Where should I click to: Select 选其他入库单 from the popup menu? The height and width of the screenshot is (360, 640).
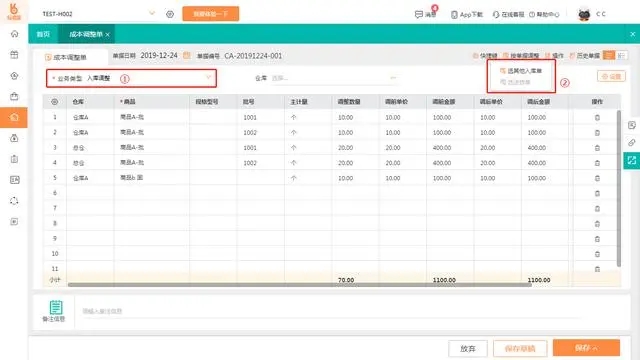pyautogui.click(x=521, y=71)
